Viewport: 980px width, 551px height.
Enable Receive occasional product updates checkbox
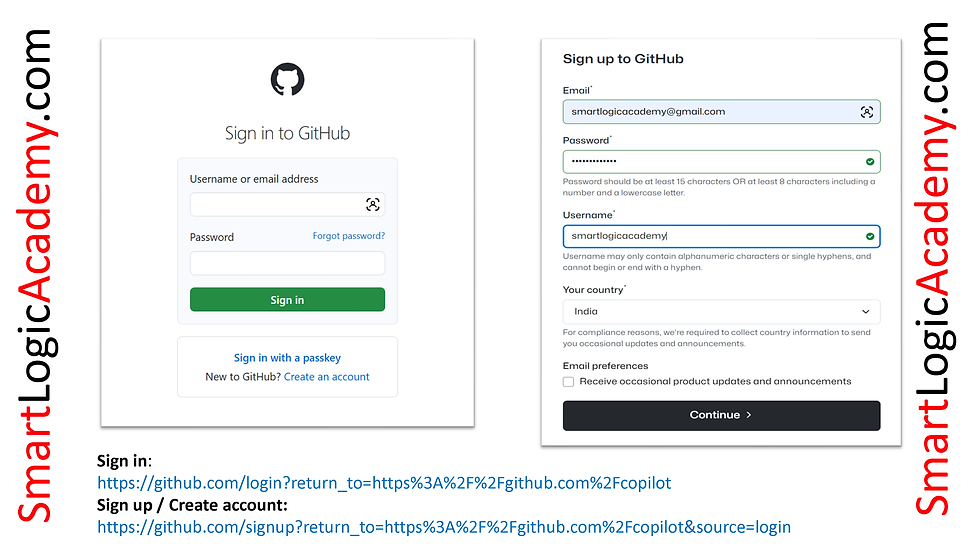click(568, 382)
